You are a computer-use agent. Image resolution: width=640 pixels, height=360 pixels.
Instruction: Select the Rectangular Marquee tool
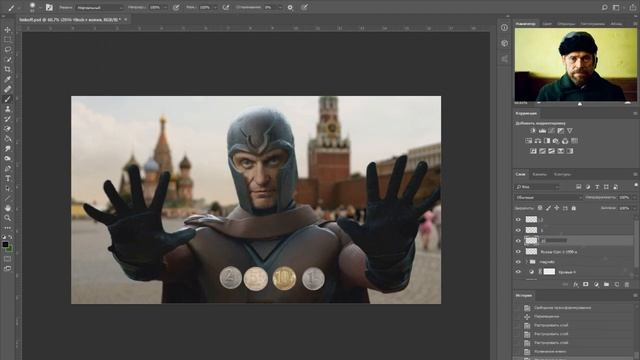coord(8,40)
